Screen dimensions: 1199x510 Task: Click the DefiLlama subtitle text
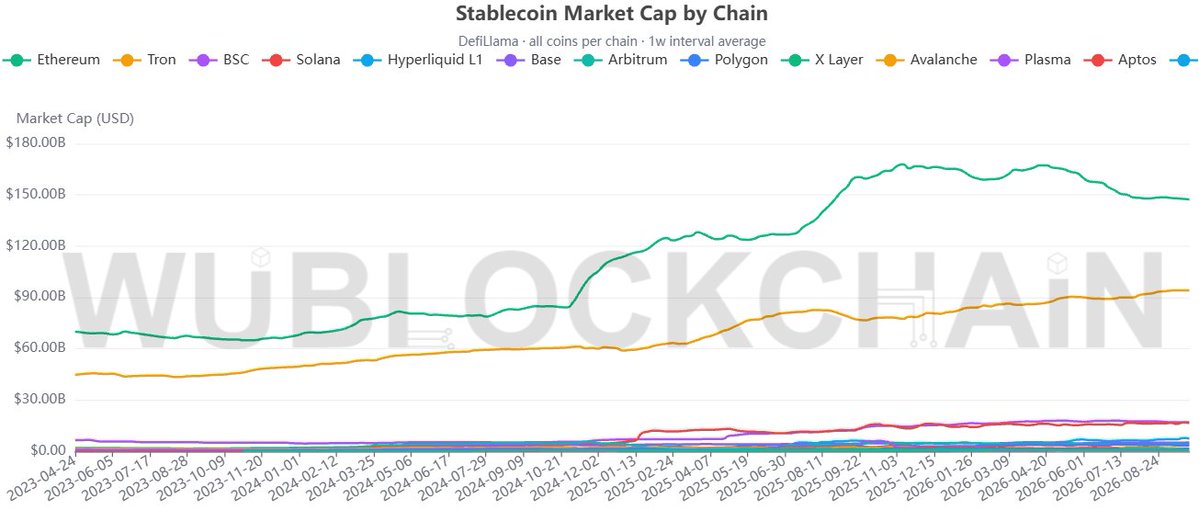click(612, 41)
